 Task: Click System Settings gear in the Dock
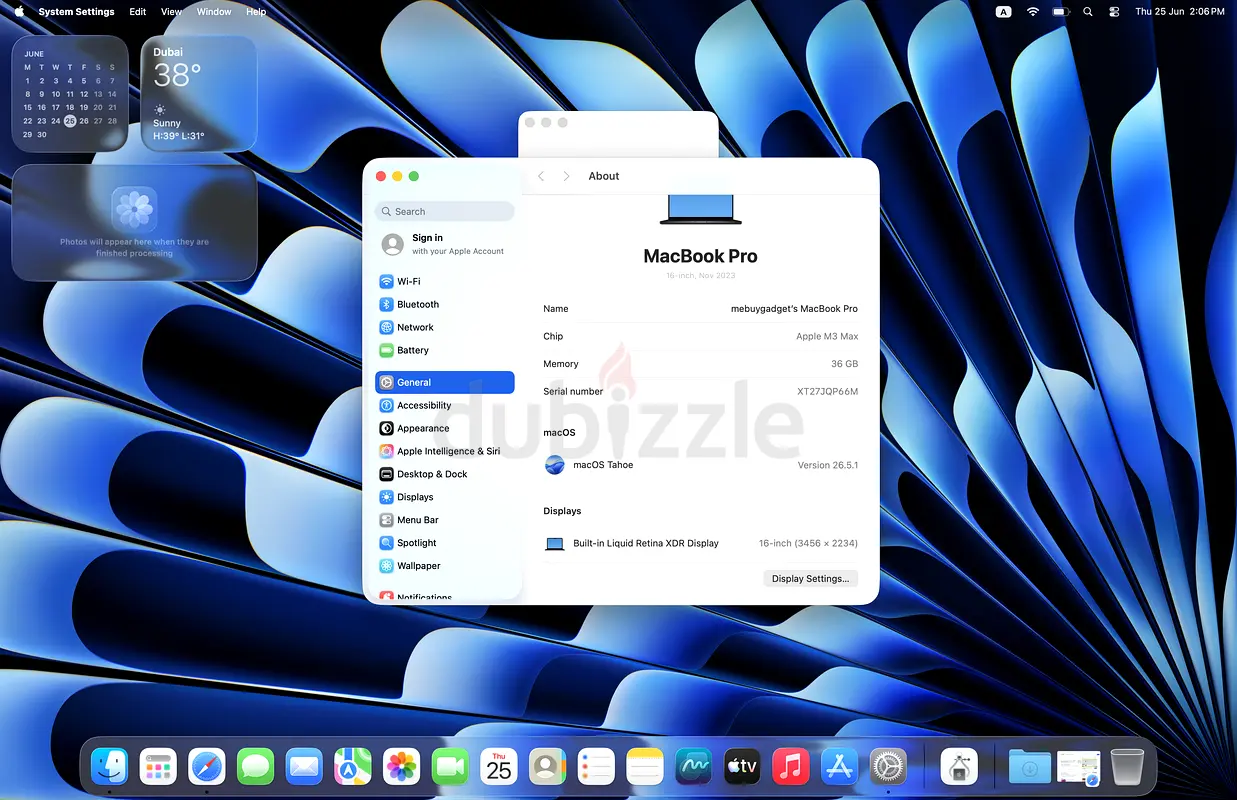(889, 767)
